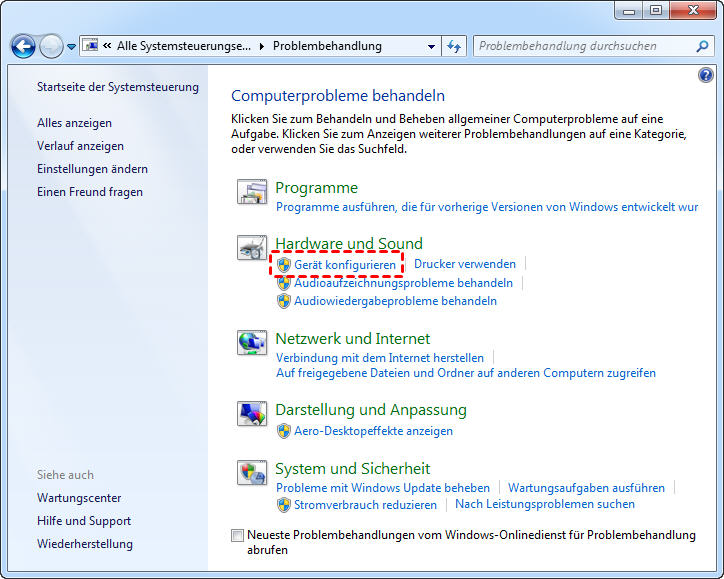This screenshot has width=724, height=579.
Task: Open Gerät konfigurieren troubleshooter
Action: click(x=345, y=265)
